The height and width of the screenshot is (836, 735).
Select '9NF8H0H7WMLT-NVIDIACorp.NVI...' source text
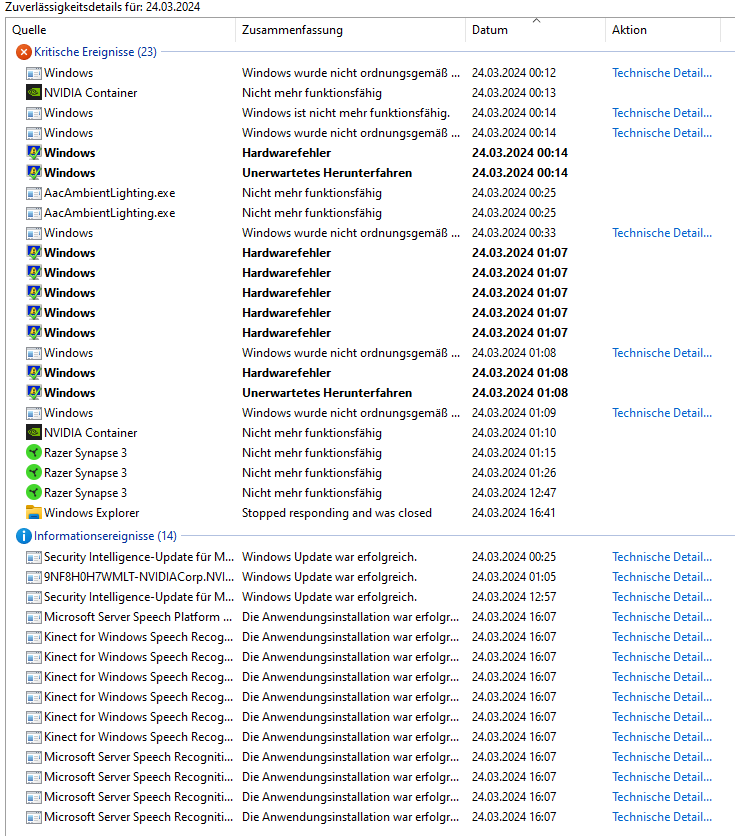coord(139,577)
